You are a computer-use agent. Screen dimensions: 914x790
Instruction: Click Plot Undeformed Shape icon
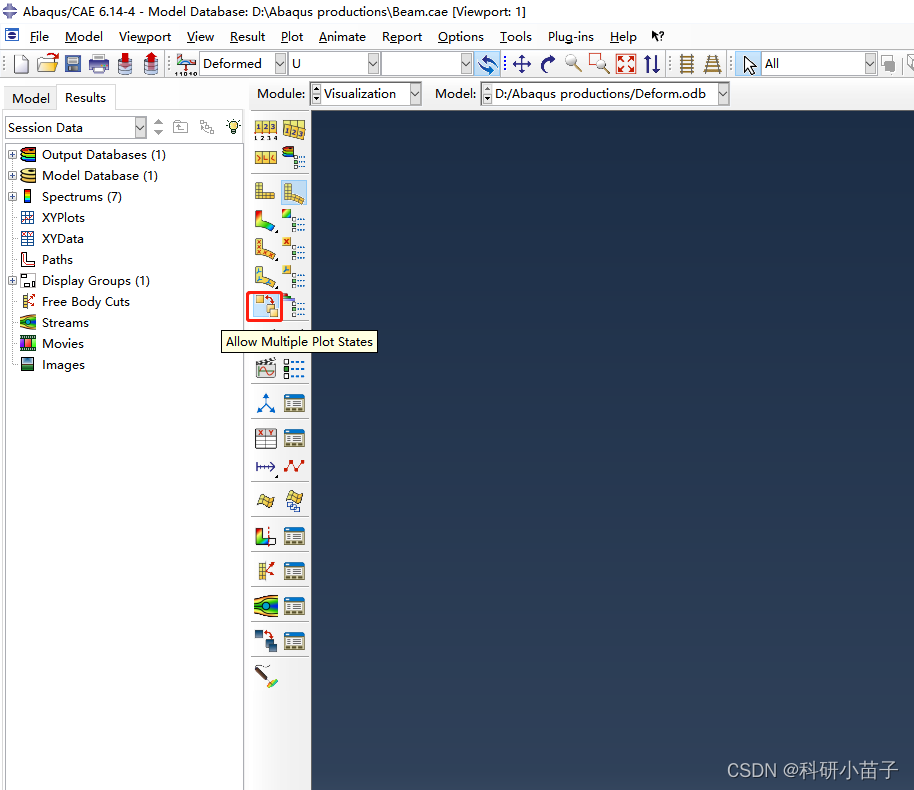click(x=265, y=192)
